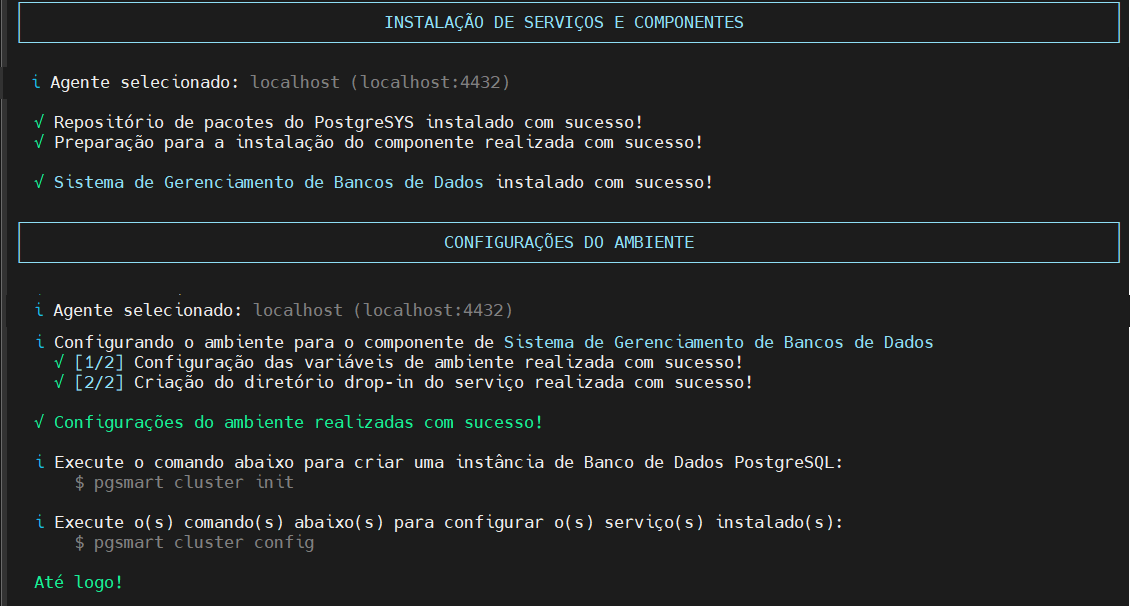This screenshot has height=606, width=1130.
Task: Click the header 'CONFIGURAÇÕES DO AMBIENTE'
Action: [x=569, y=242]
